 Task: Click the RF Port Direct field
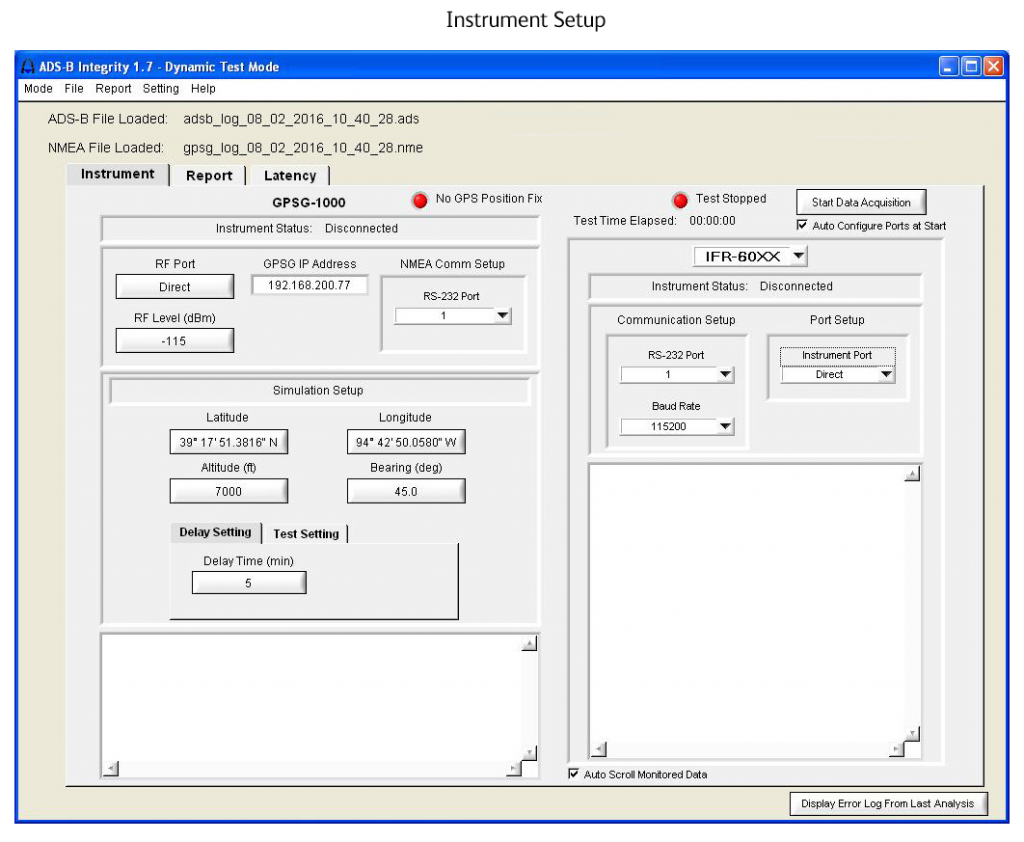coord(174,287)
